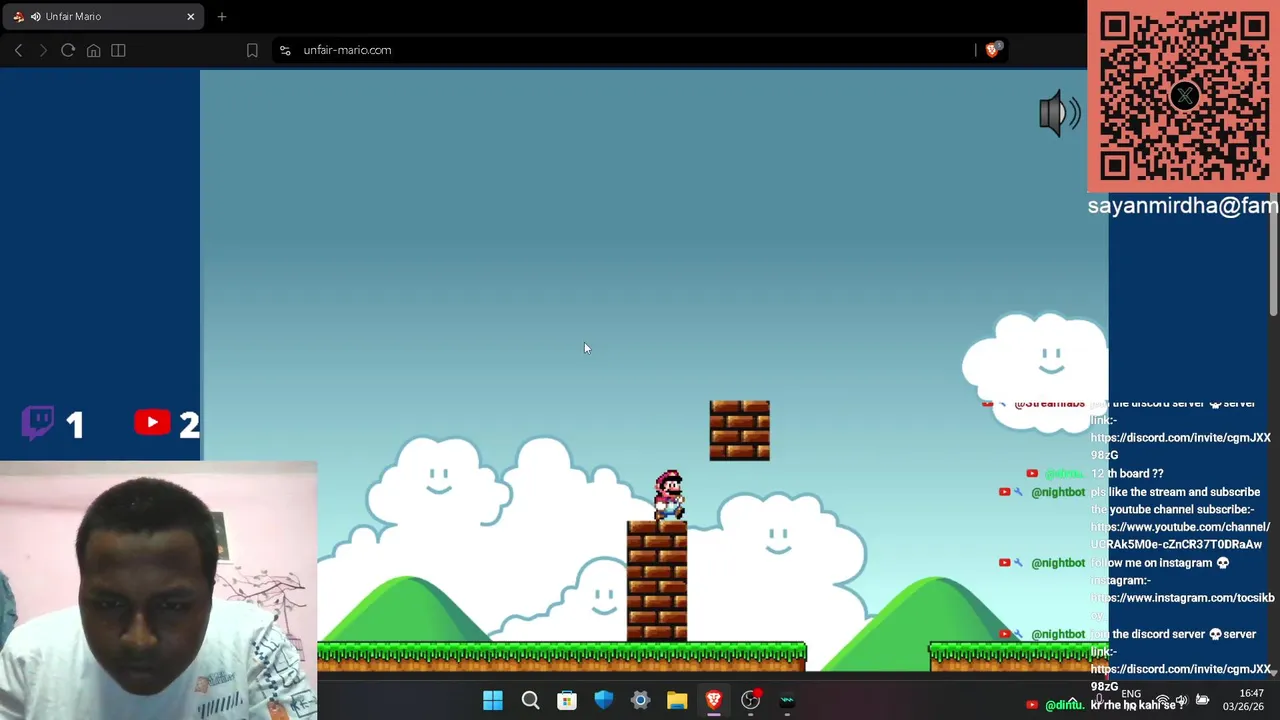The height and width of the screenshot is (720, 1280).
Task: Open the system tray volume icon
Action: click(1181, 700)
